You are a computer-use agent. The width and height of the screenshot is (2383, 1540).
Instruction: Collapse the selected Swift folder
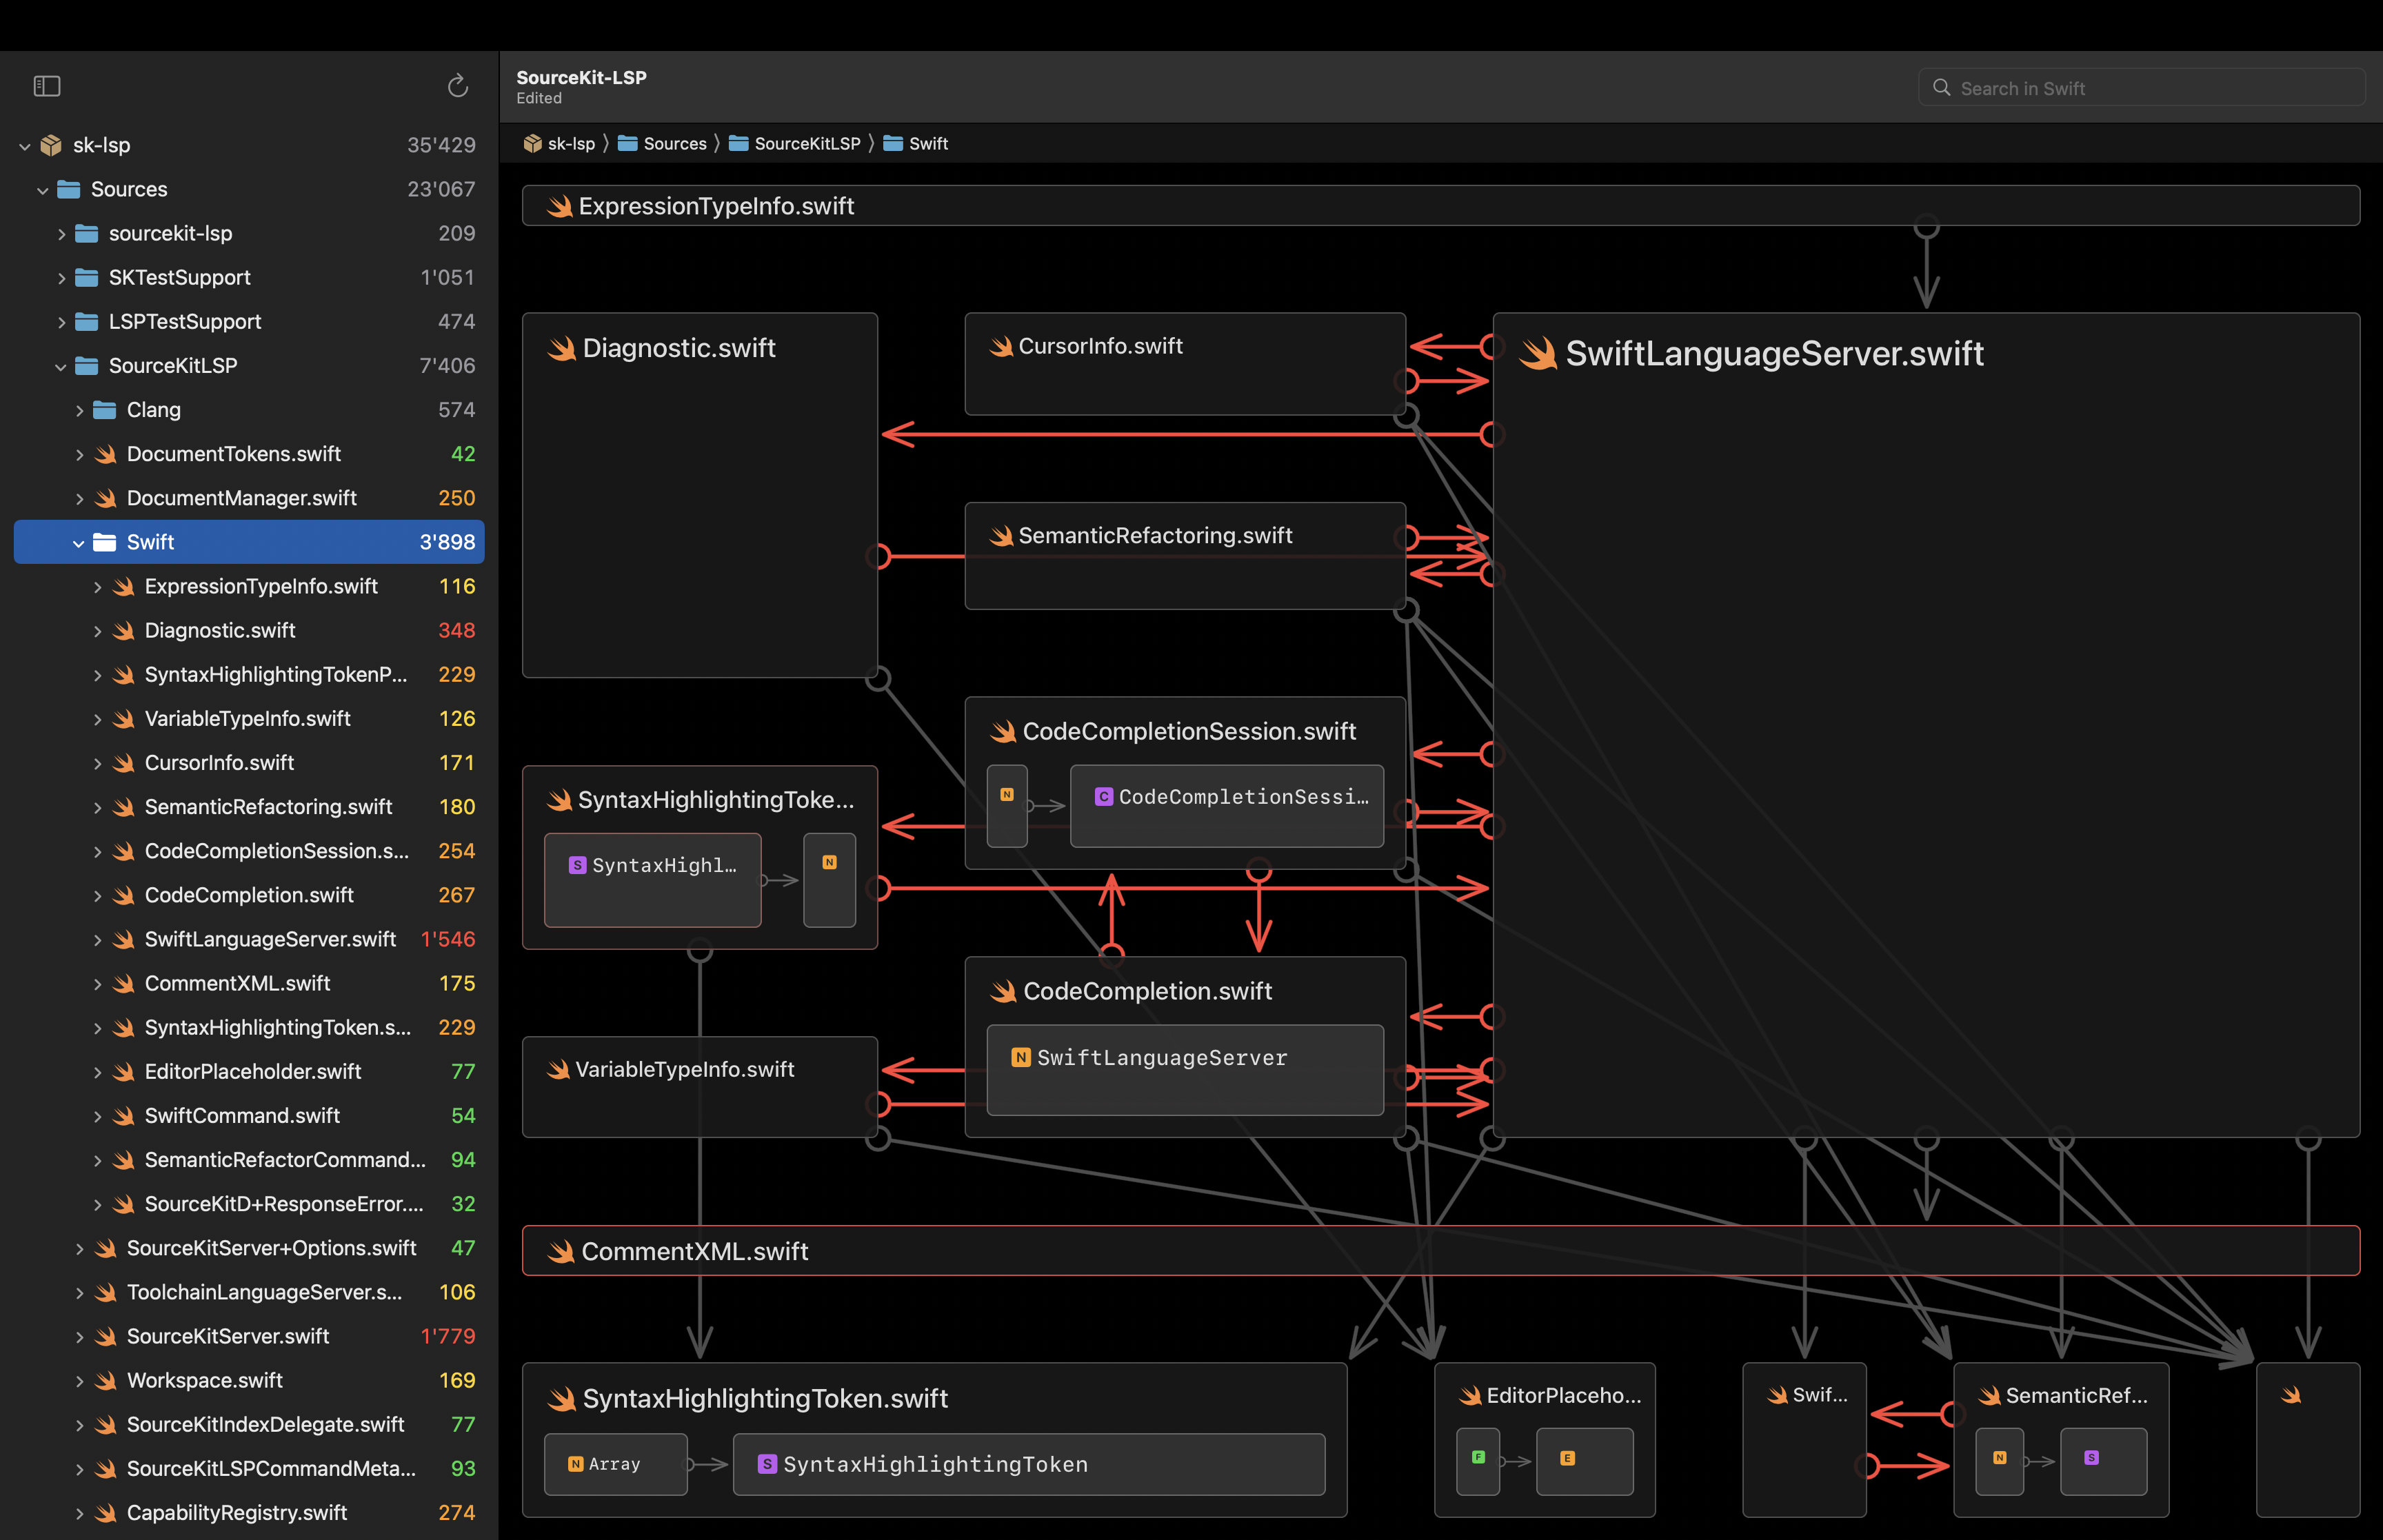tap(79, 543)
